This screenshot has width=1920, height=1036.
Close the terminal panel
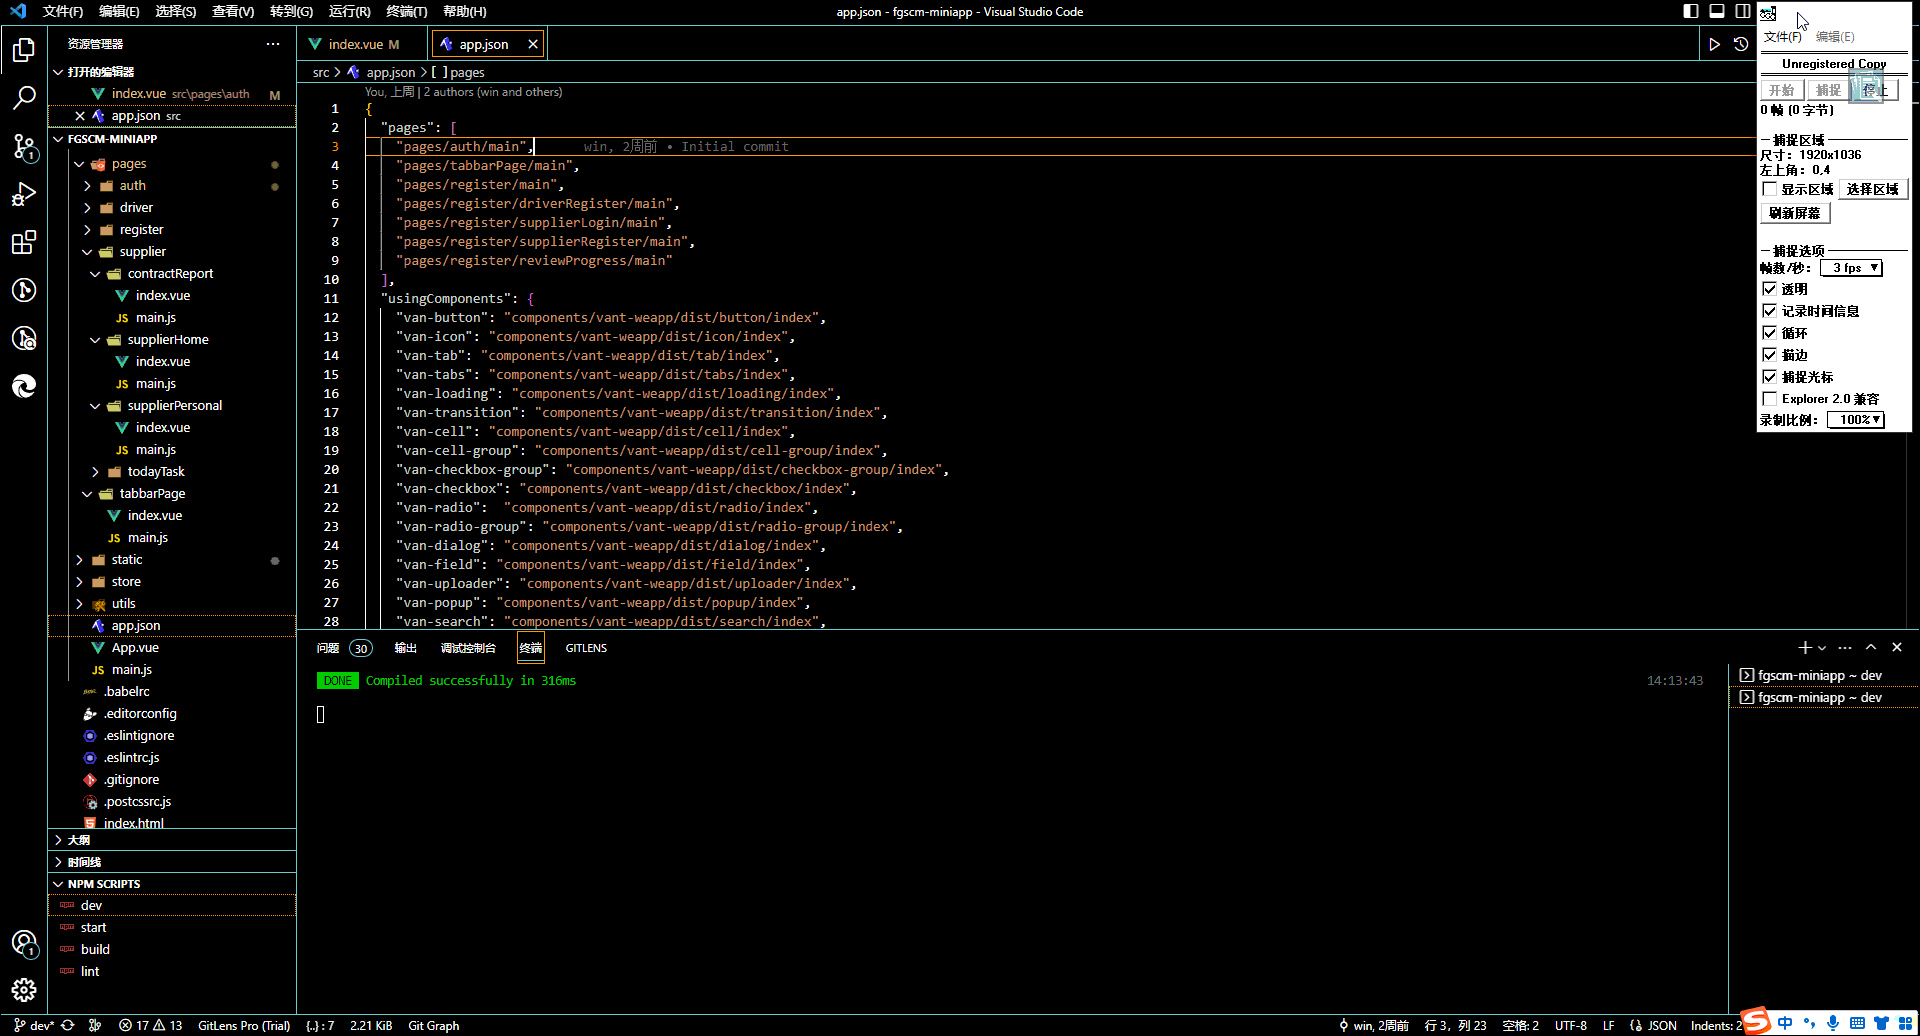pyautogui.click(x=1897, y=648)
